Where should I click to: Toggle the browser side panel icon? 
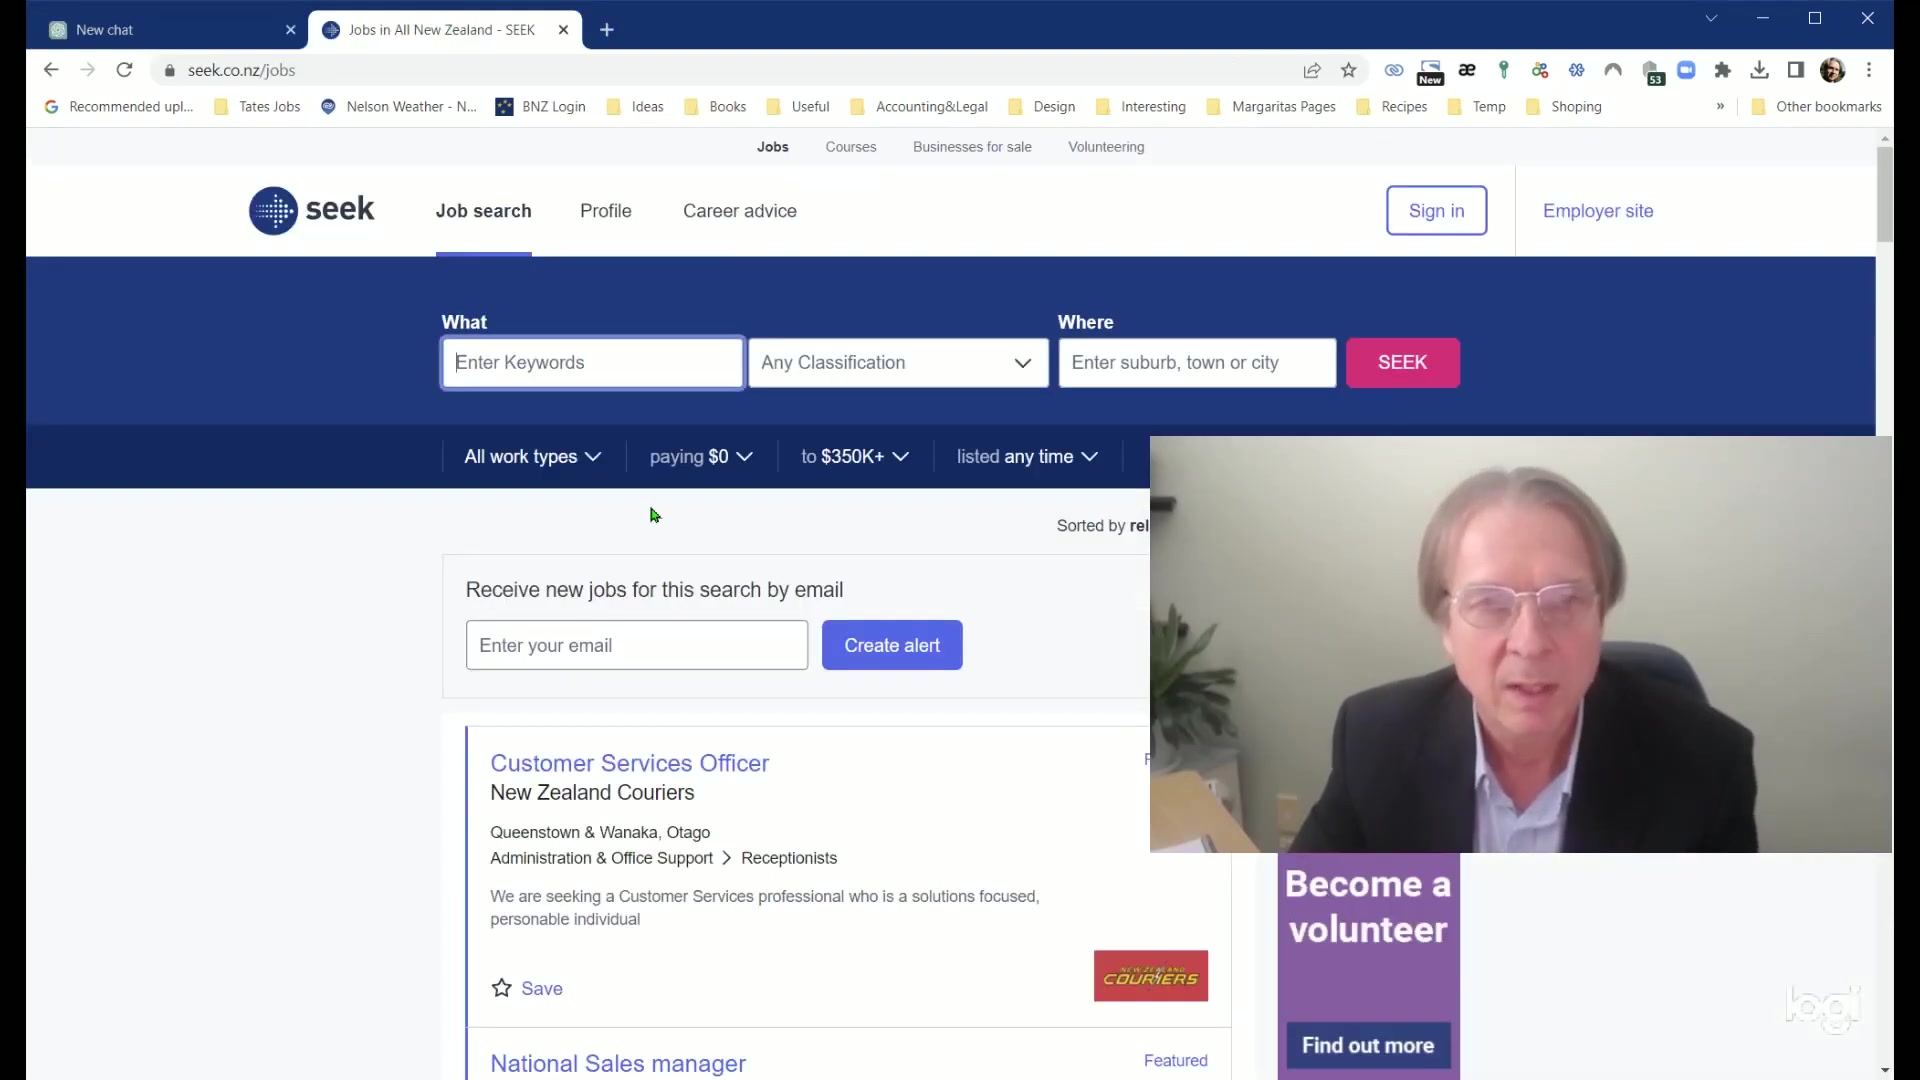point(1796,70)
